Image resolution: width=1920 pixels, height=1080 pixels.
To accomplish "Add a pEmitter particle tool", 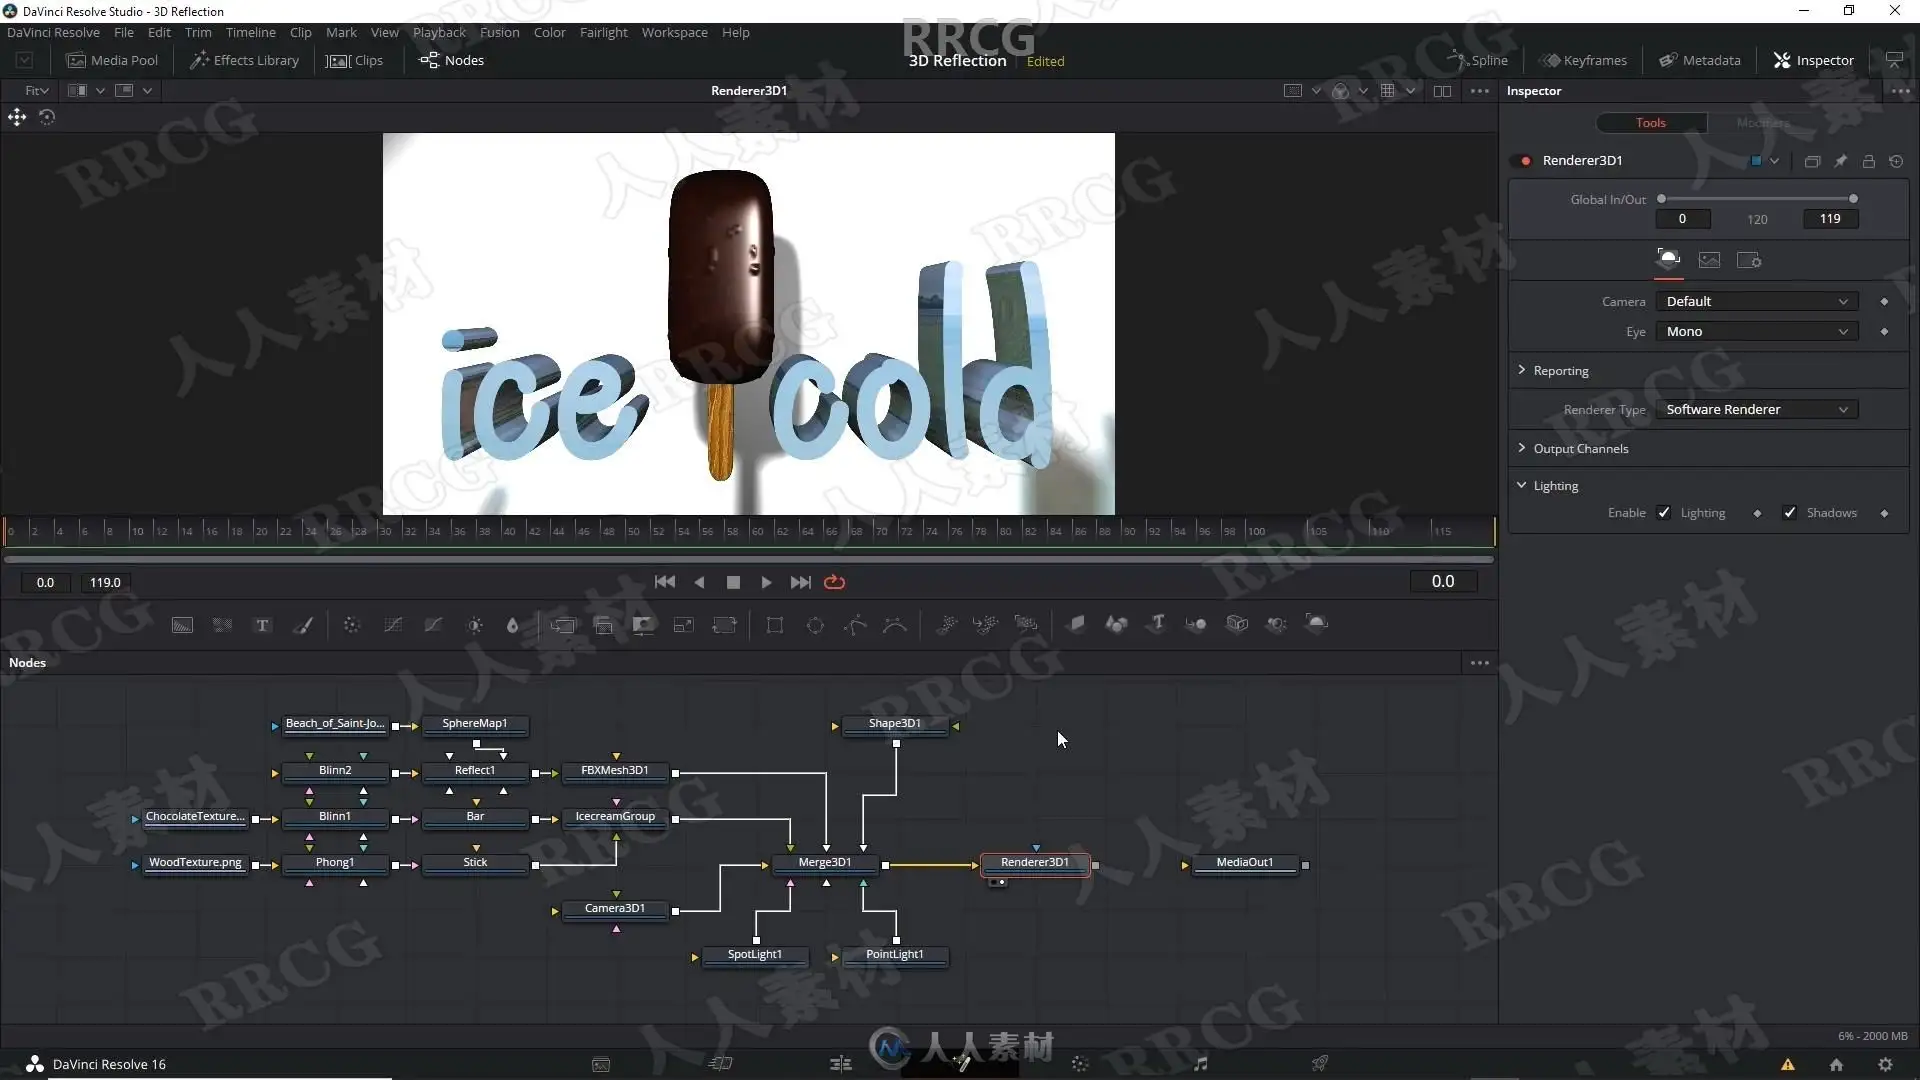I will (946, 625).
